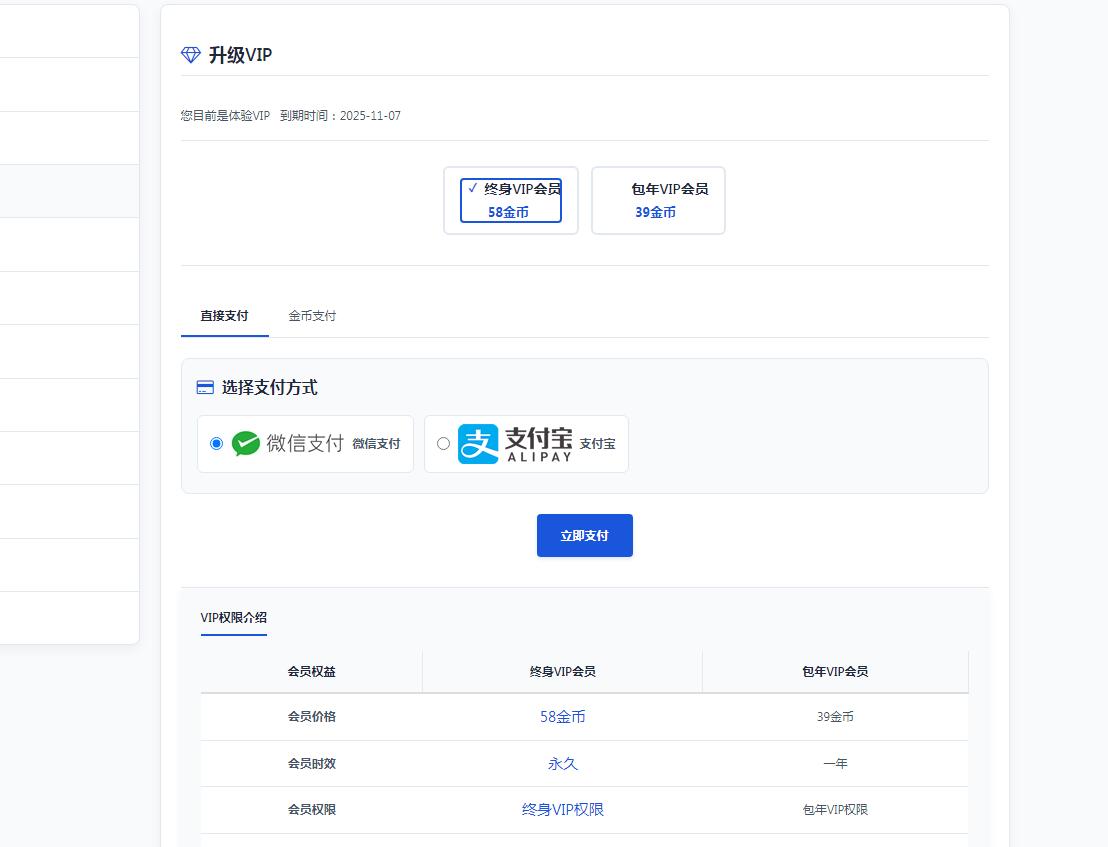The width and height of the screenshot is (1108, 847).
Task: Click the diamond icon beside 升级VIP
Action: (191, 55)
